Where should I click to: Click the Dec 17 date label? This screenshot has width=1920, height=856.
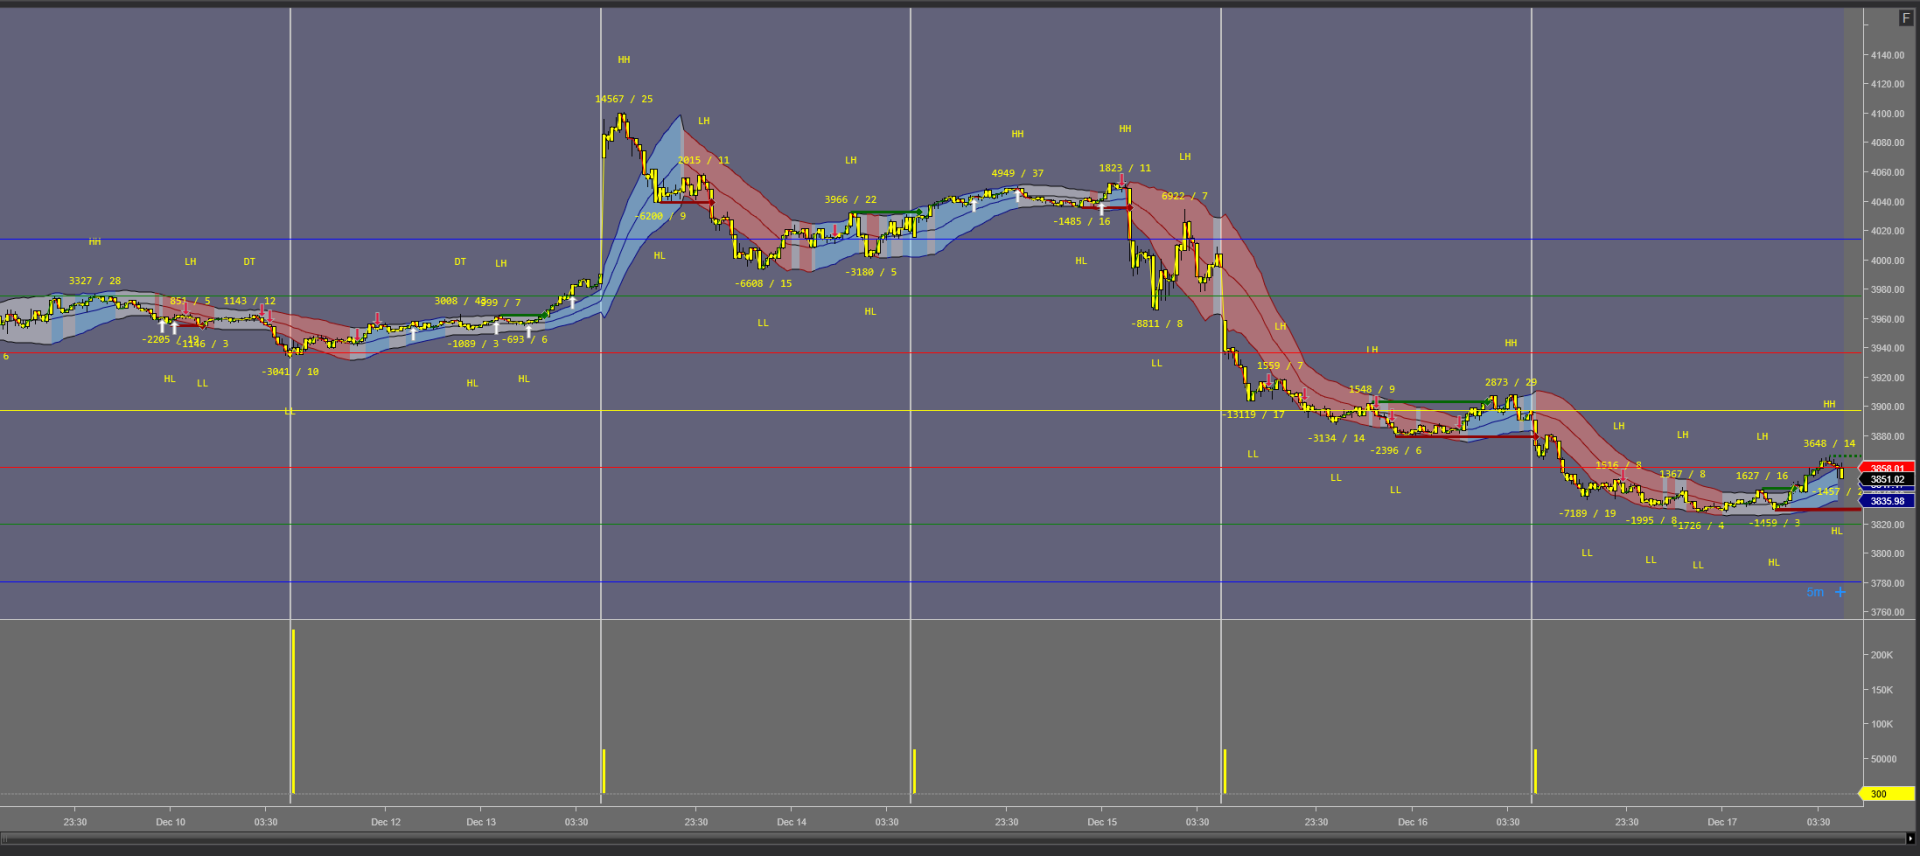click(x=1722, y=822)
